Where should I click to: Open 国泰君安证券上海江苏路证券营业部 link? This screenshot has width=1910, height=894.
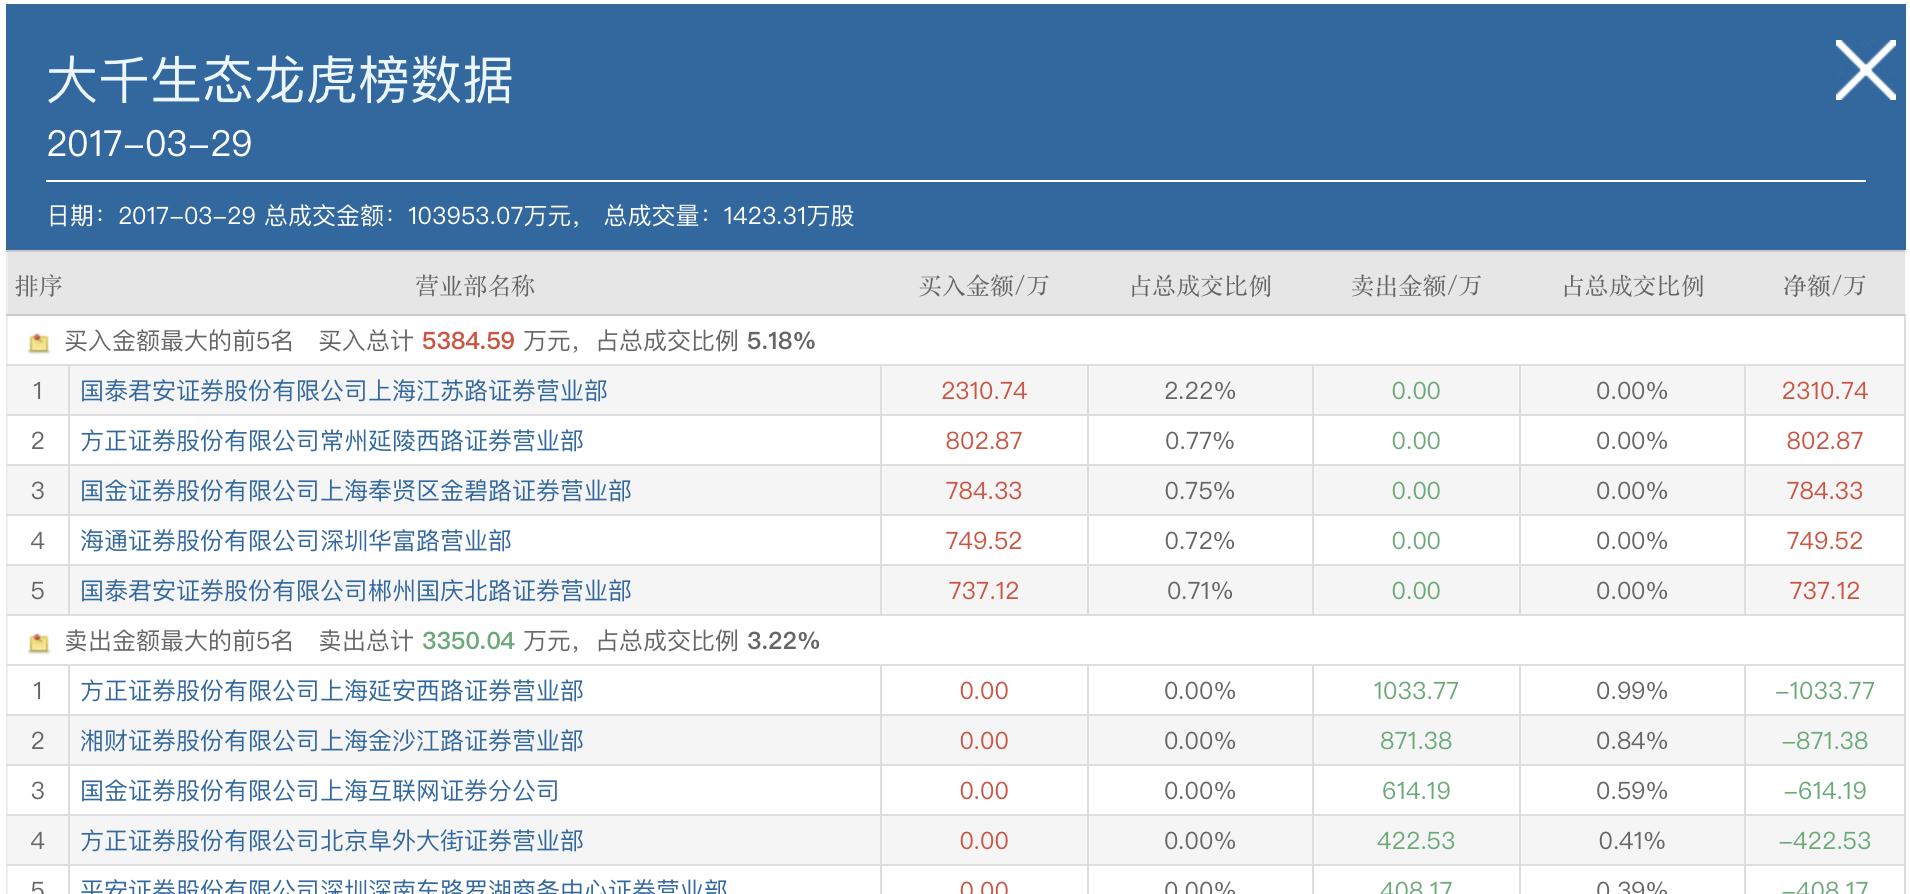tap(344, 391)
